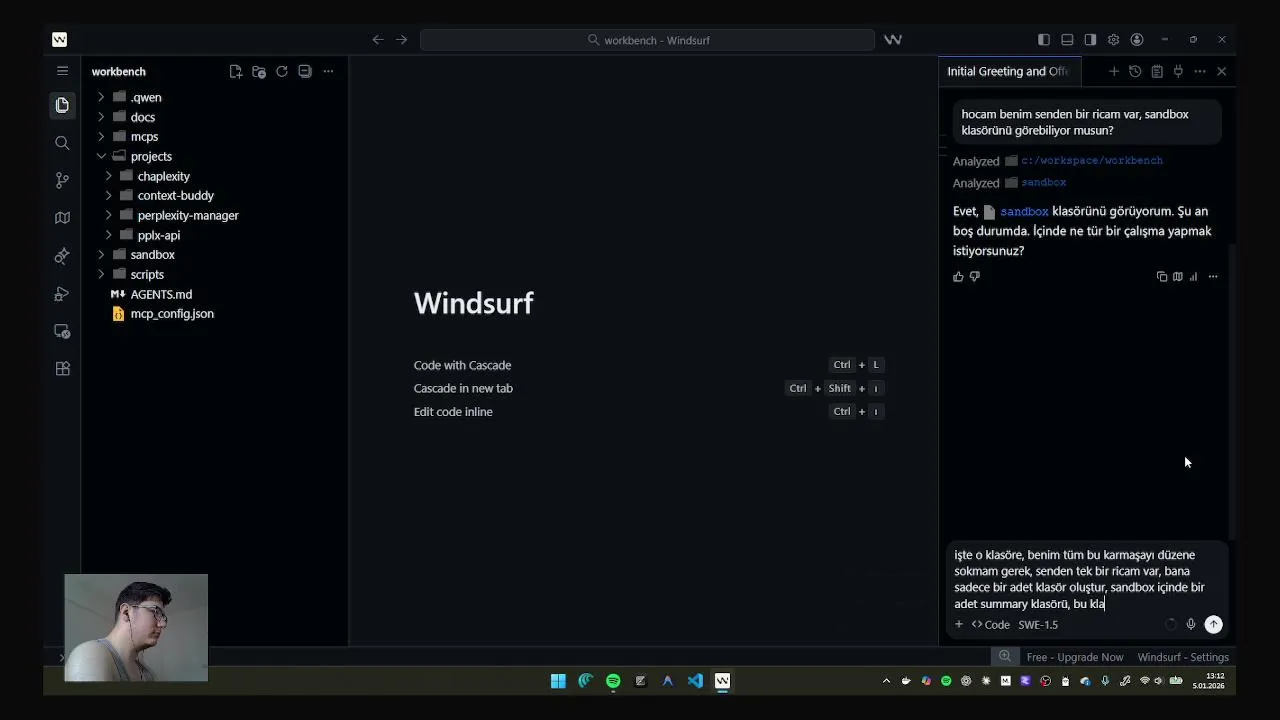
Task: Click the bar chart icon under response
Action: (x=1193, y=277)
